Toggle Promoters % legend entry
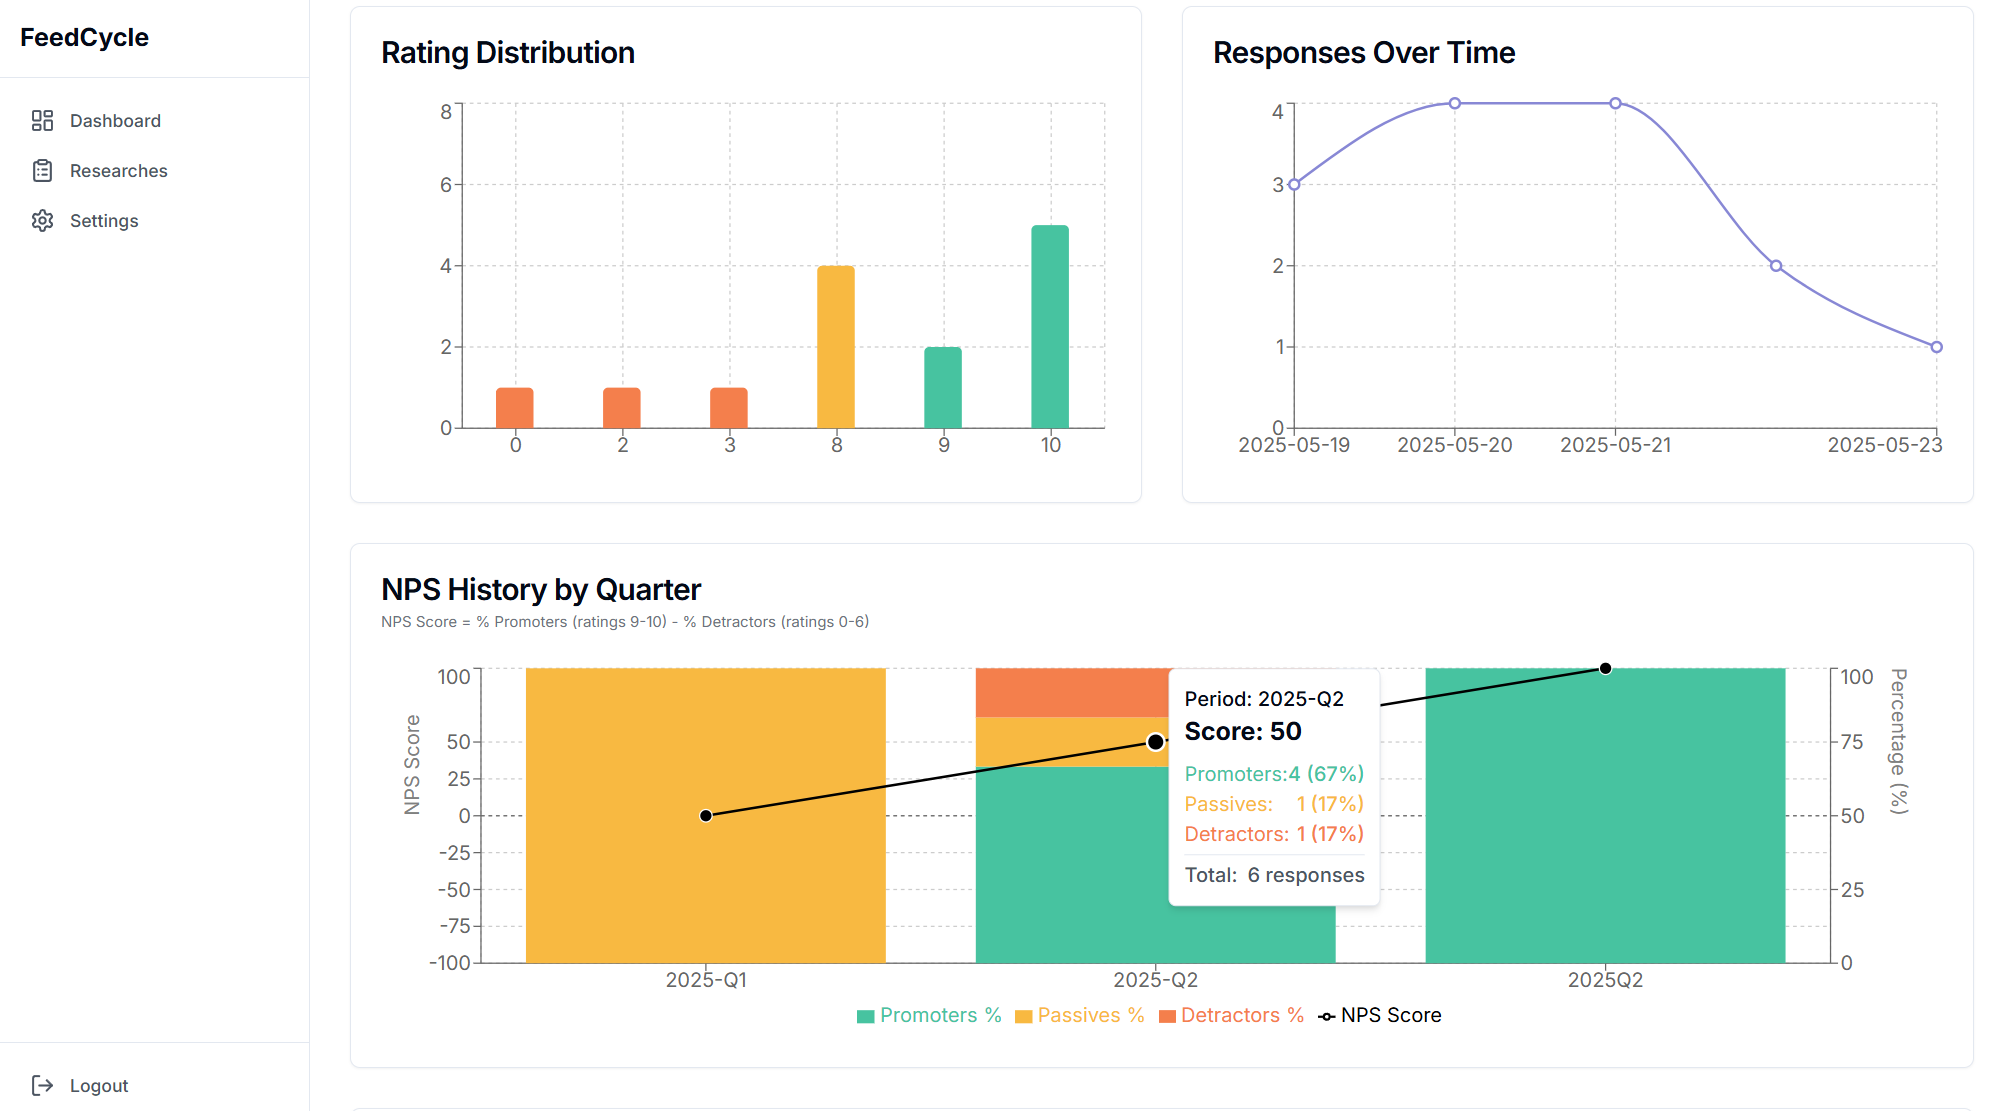This screenshot has height=1111, width=2010. [929, 1015]
